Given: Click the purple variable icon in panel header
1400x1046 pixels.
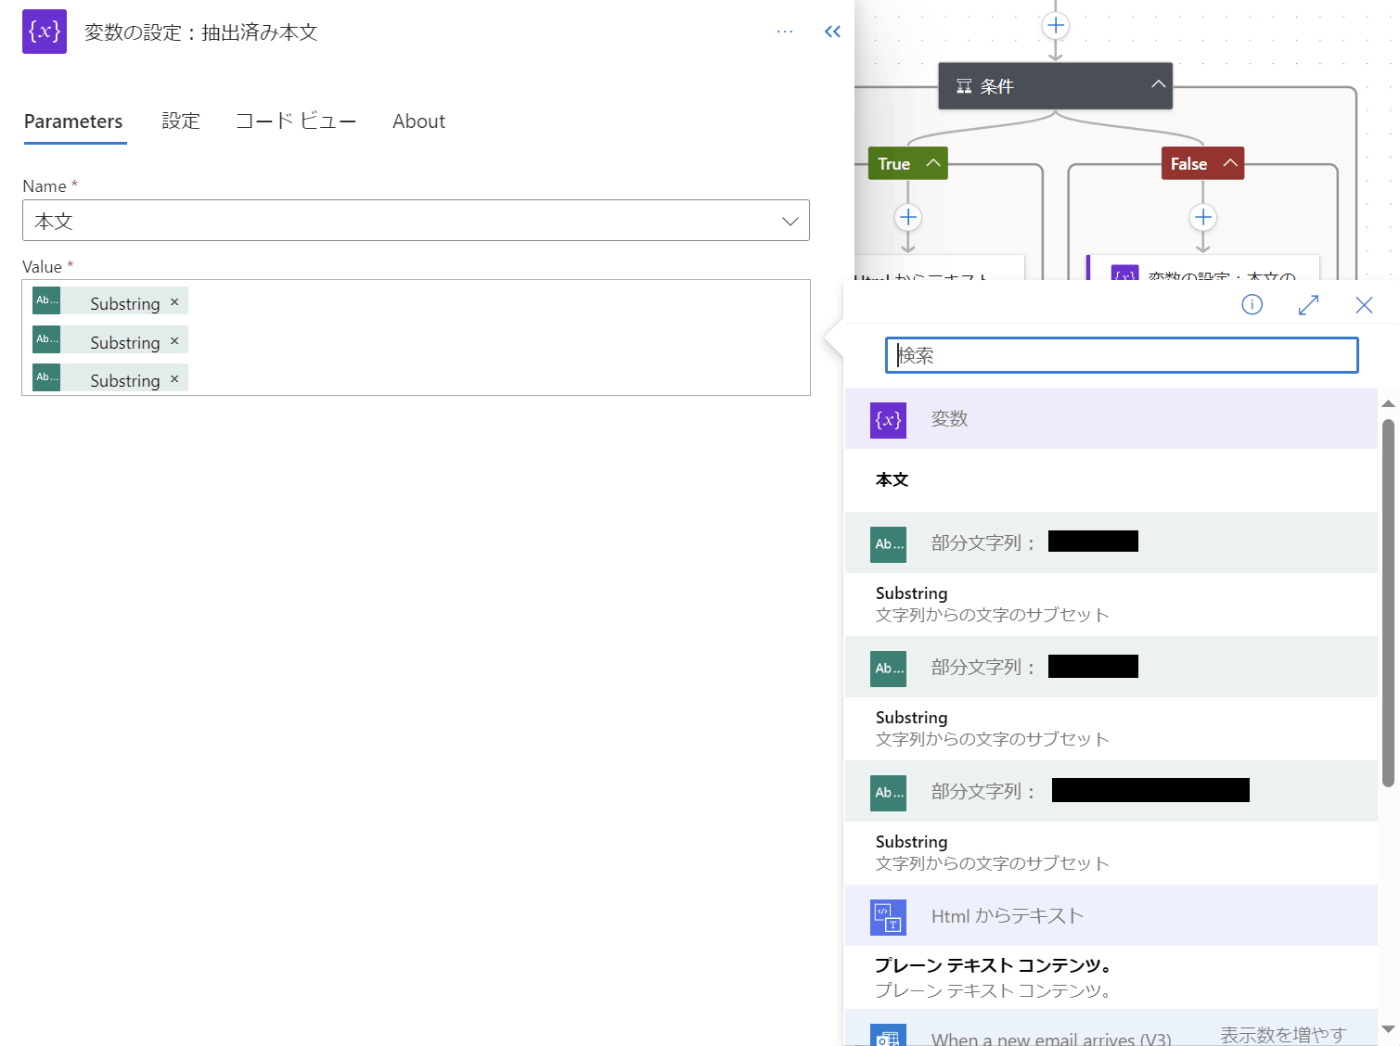Looking at the screenshot, I should point(44,31).
